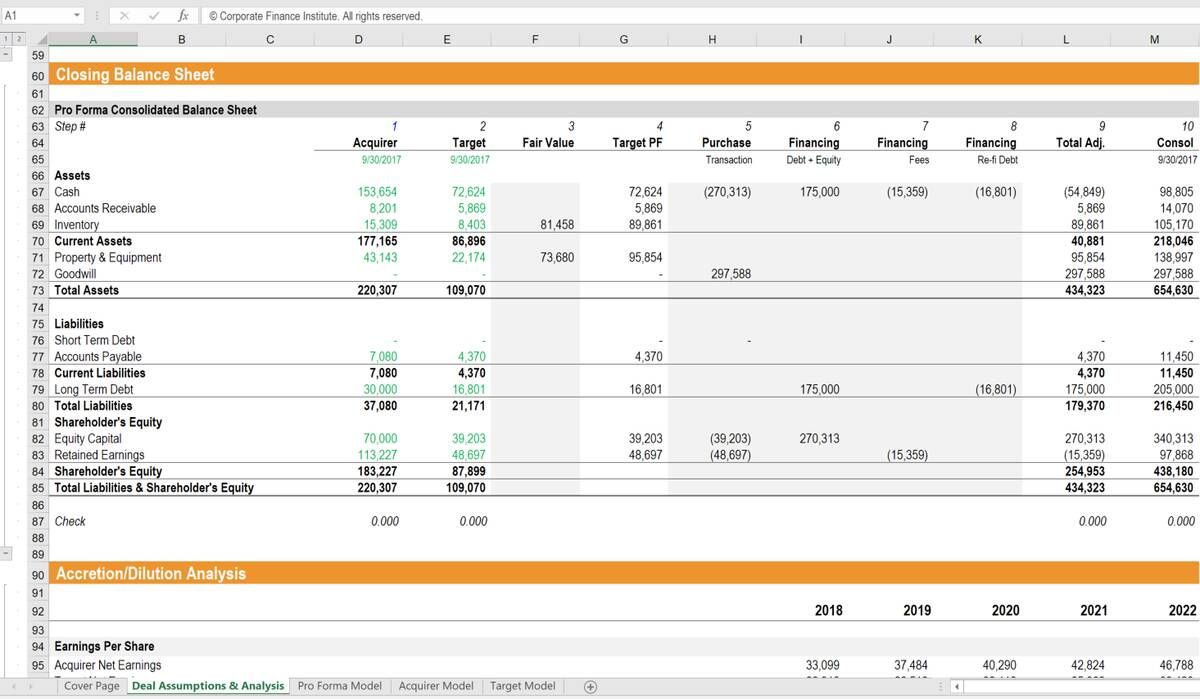The image size is (1200, 699).
Task: Switch to the Cover Page sheet tab
Action: (x=91, y=686)
